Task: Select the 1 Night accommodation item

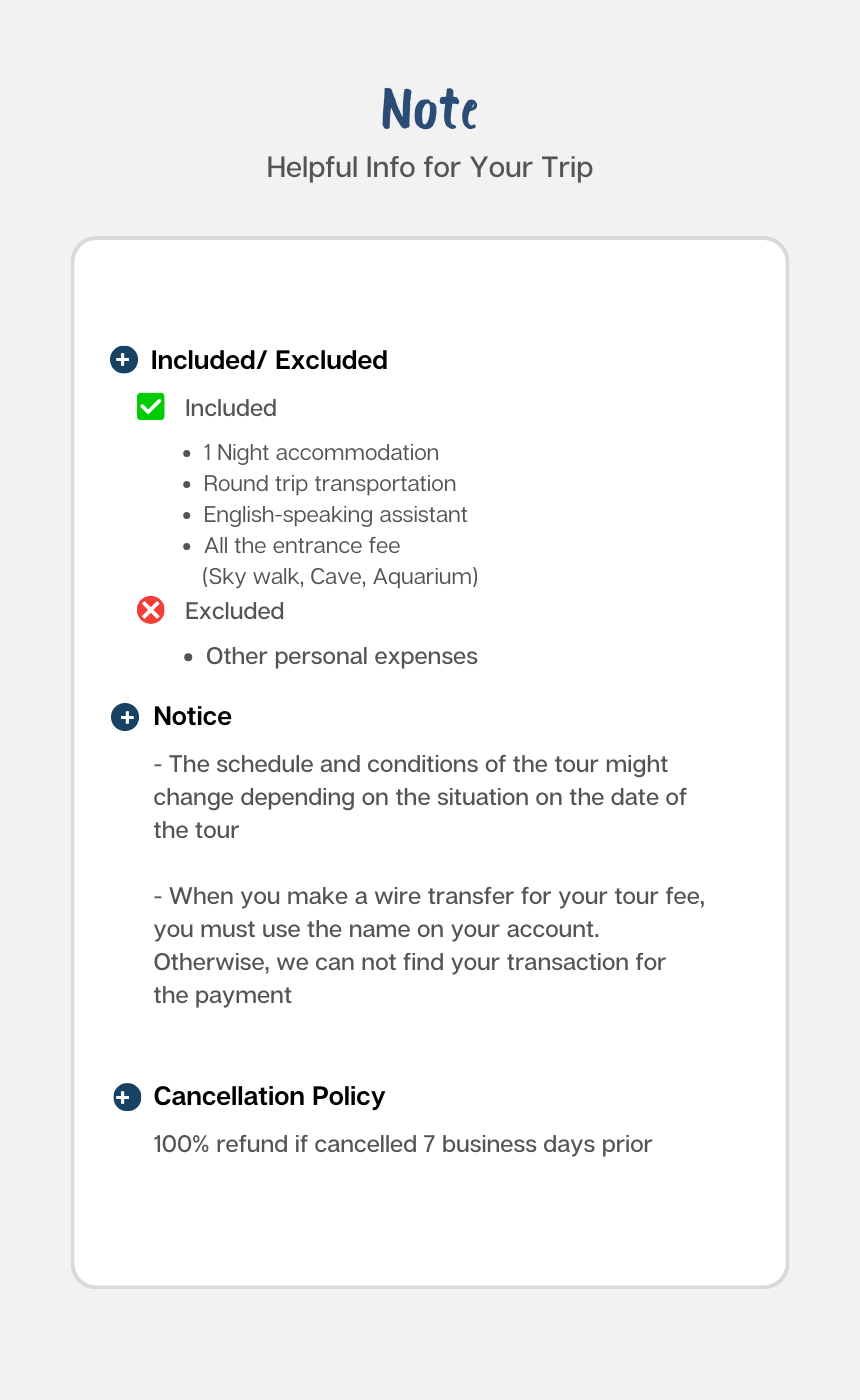Action: [x=321, y=453]
